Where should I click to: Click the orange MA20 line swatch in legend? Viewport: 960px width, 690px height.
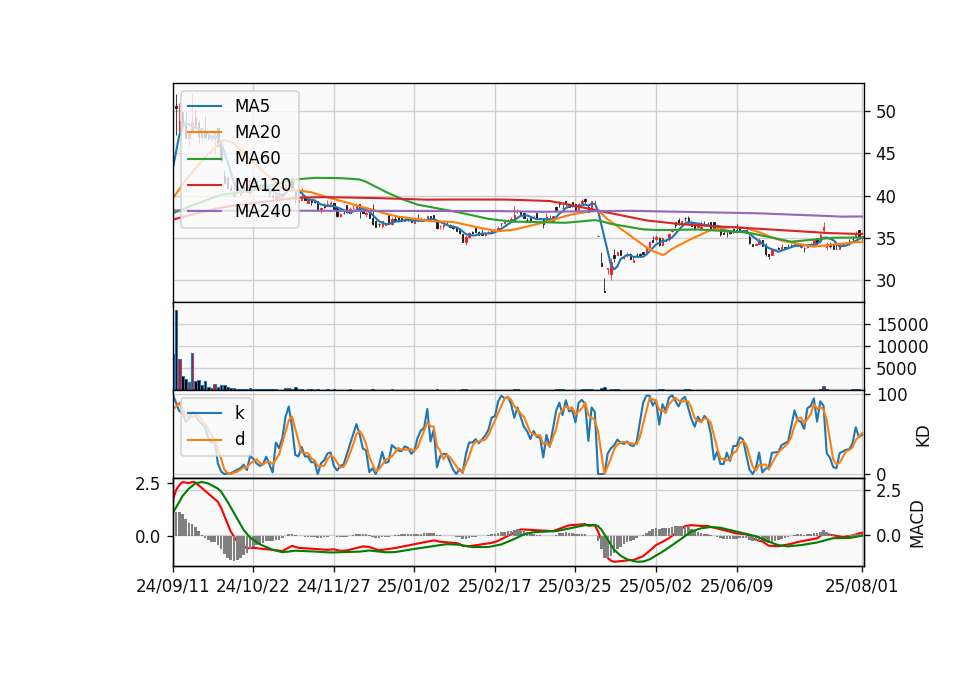click(x=204, y=132)
